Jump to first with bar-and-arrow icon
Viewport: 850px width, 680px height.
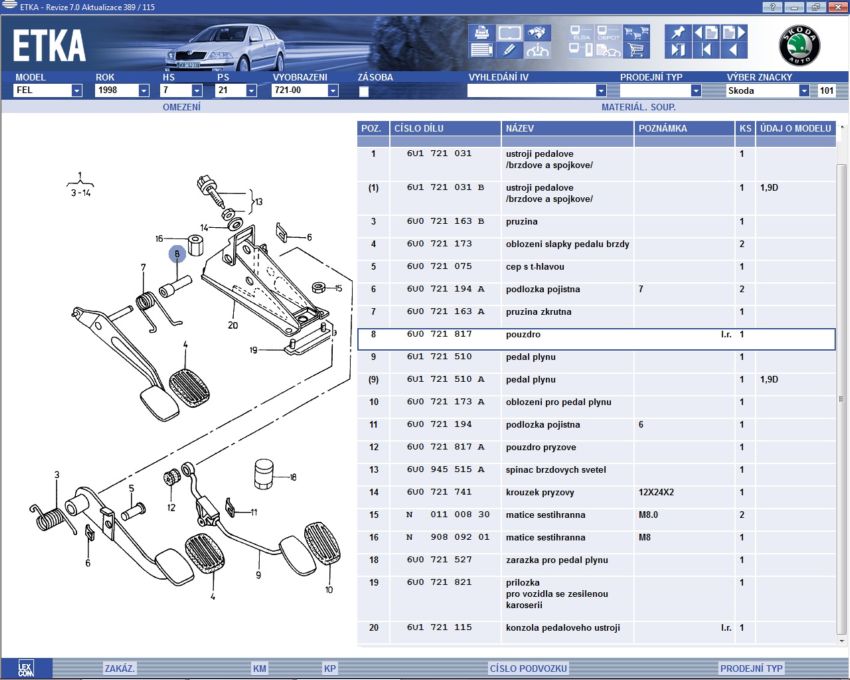click(x=706, y=50)
